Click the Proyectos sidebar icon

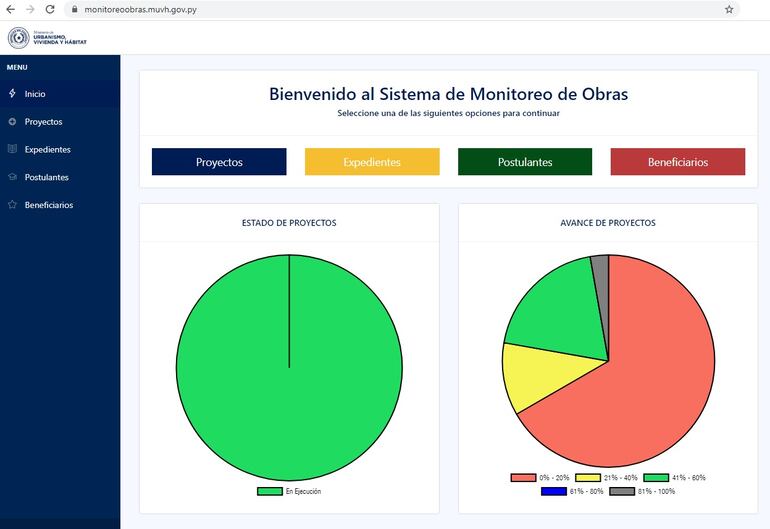click(x=12, y=122)
